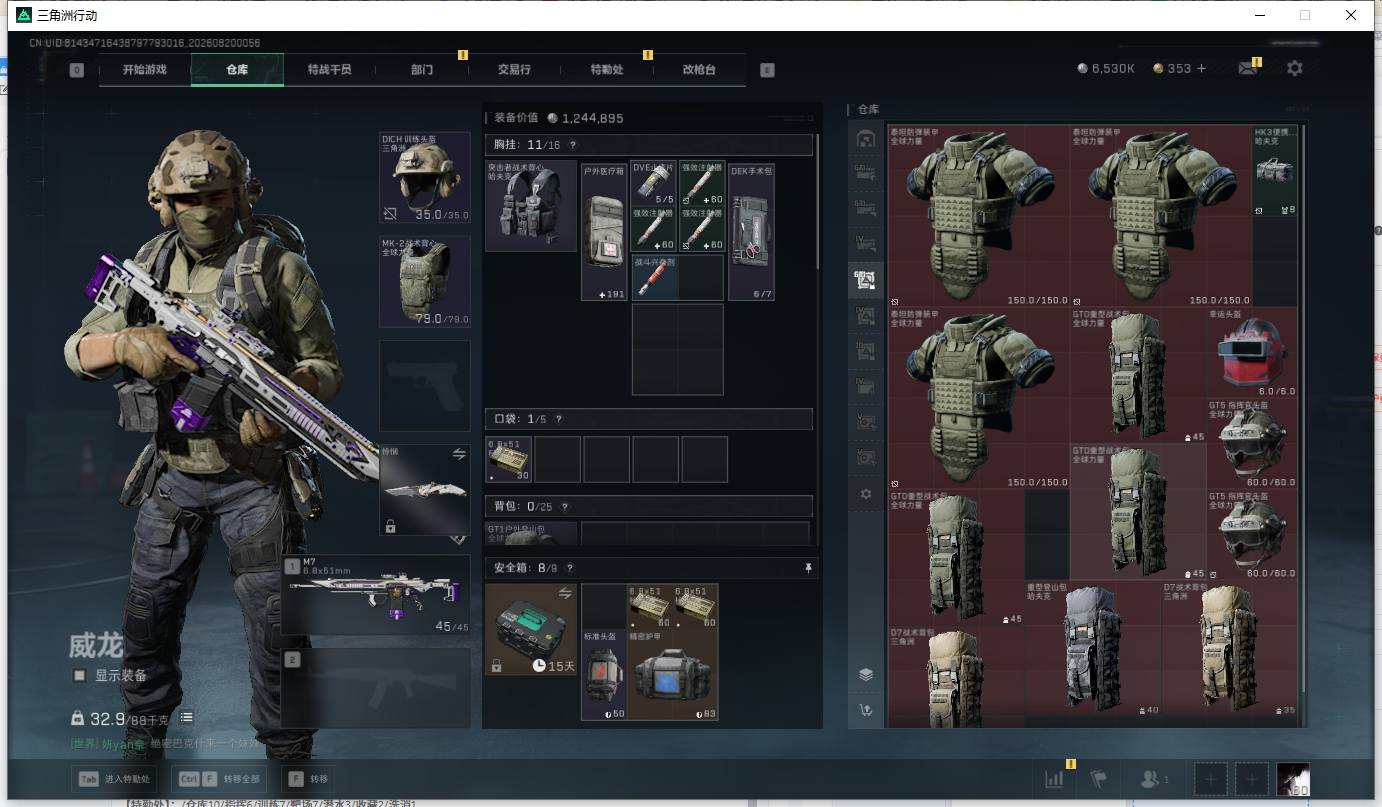Open the 开始游戏 tab
This screenshot has height=807, width=1382.
click(144, 70)
